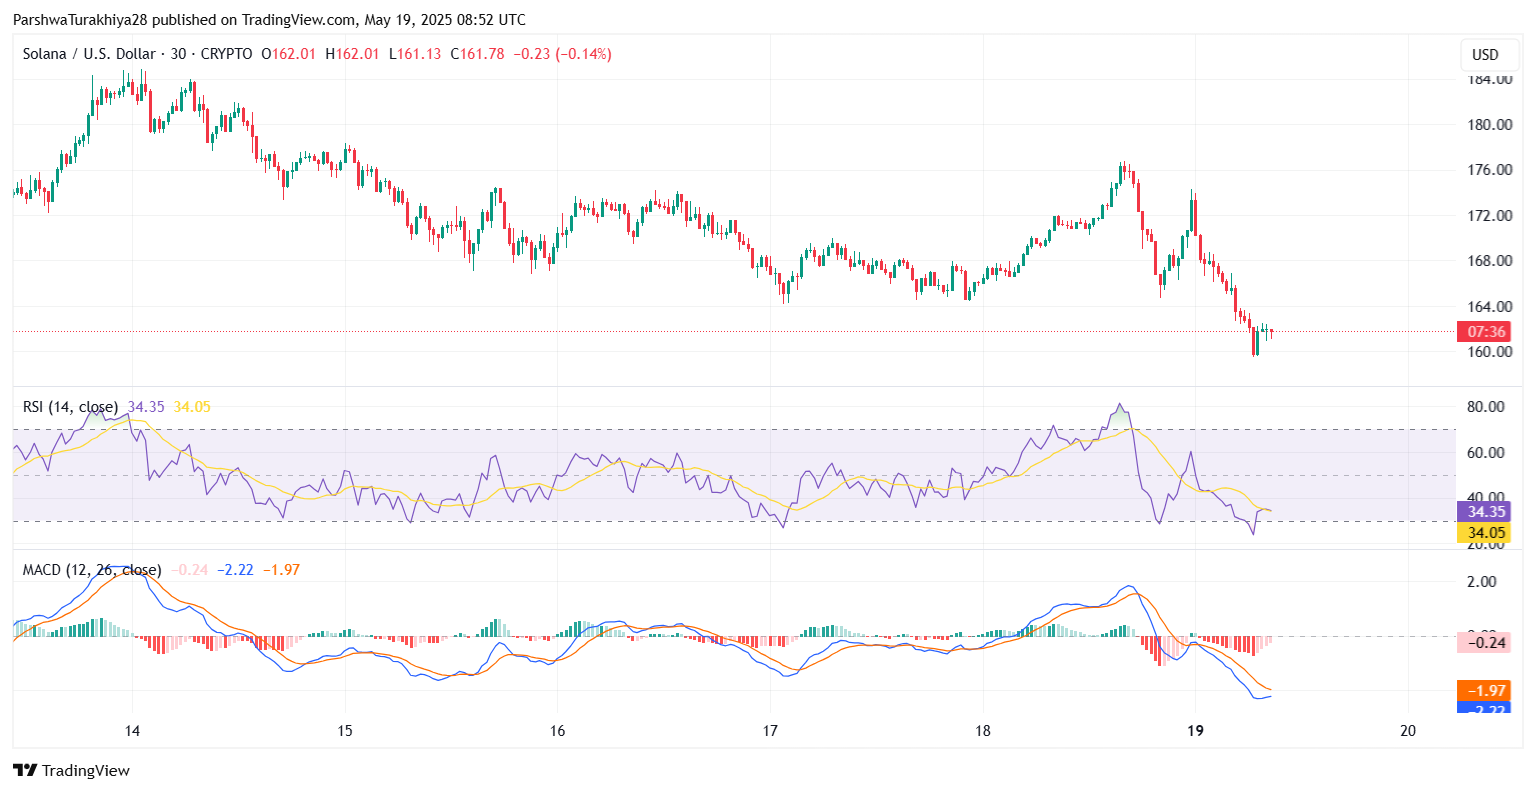Image resolution: width=1536 pixels, height=792 pixels.
Task: Select the MACD (12, 26, close) indicator title
Action: pyautogui.click(x=91, y=570)
